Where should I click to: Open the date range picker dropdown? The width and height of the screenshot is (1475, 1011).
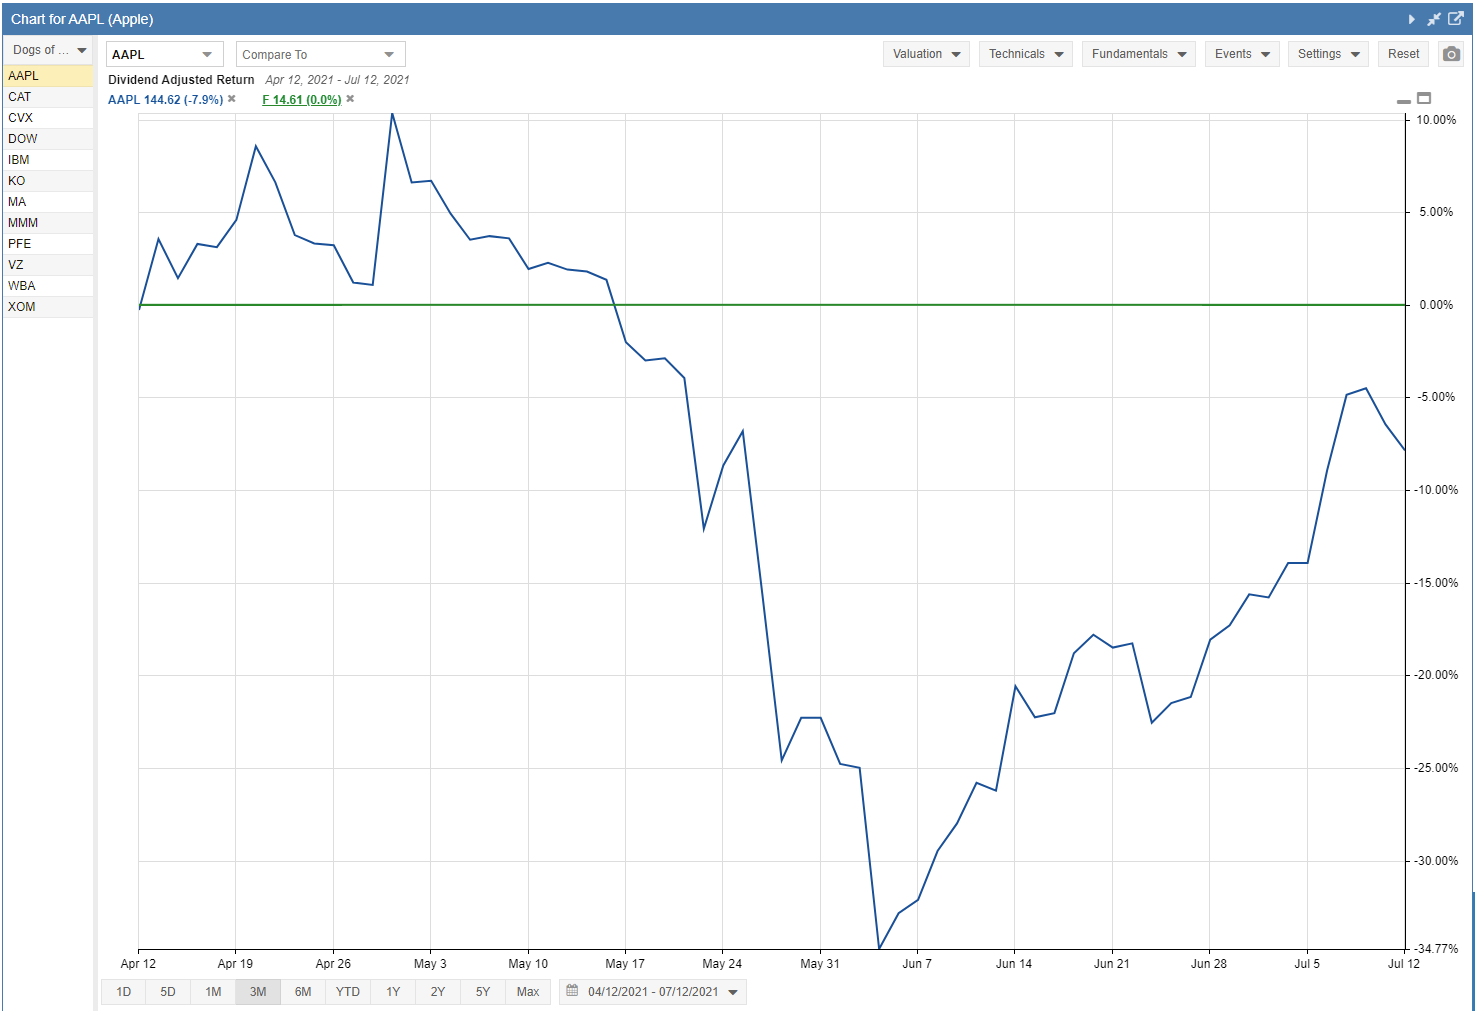pyautogui.click(x=653, y=992)
